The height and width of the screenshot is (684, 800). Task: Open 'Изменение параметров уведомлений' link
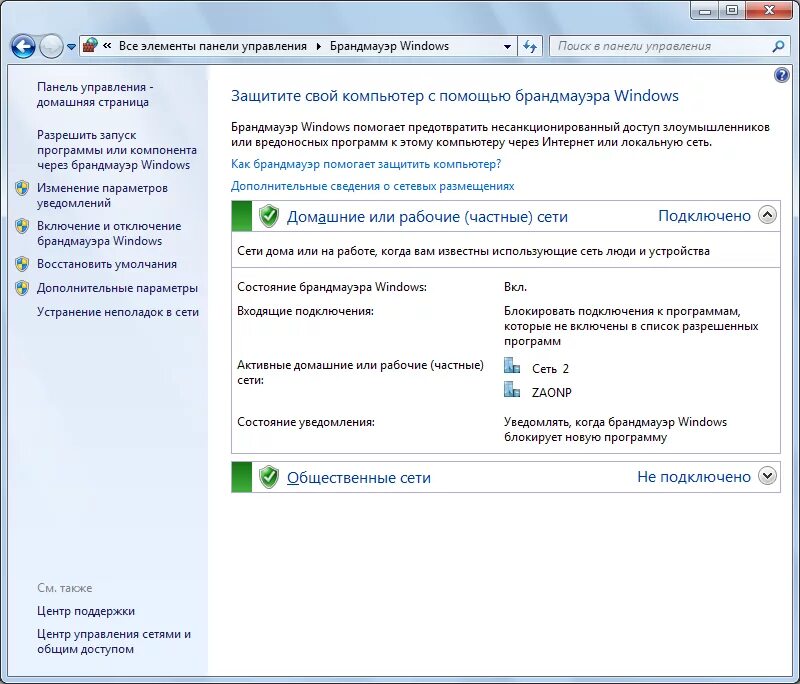pyautogui.click(x=102, y=195)
